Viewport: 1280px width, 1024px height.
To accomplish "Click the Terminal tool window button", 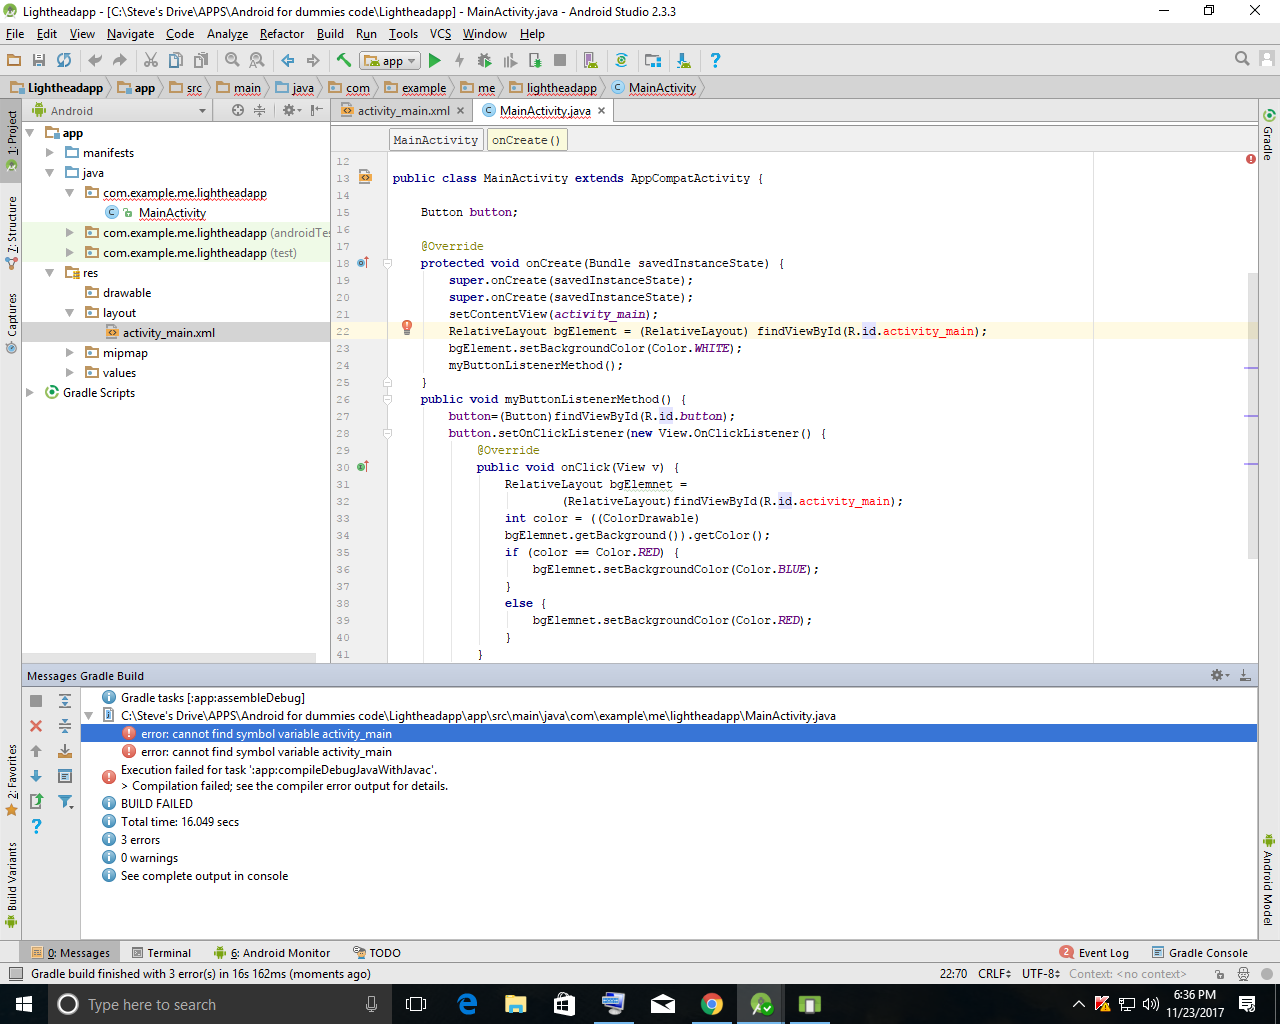I will [x=160, y=953].
